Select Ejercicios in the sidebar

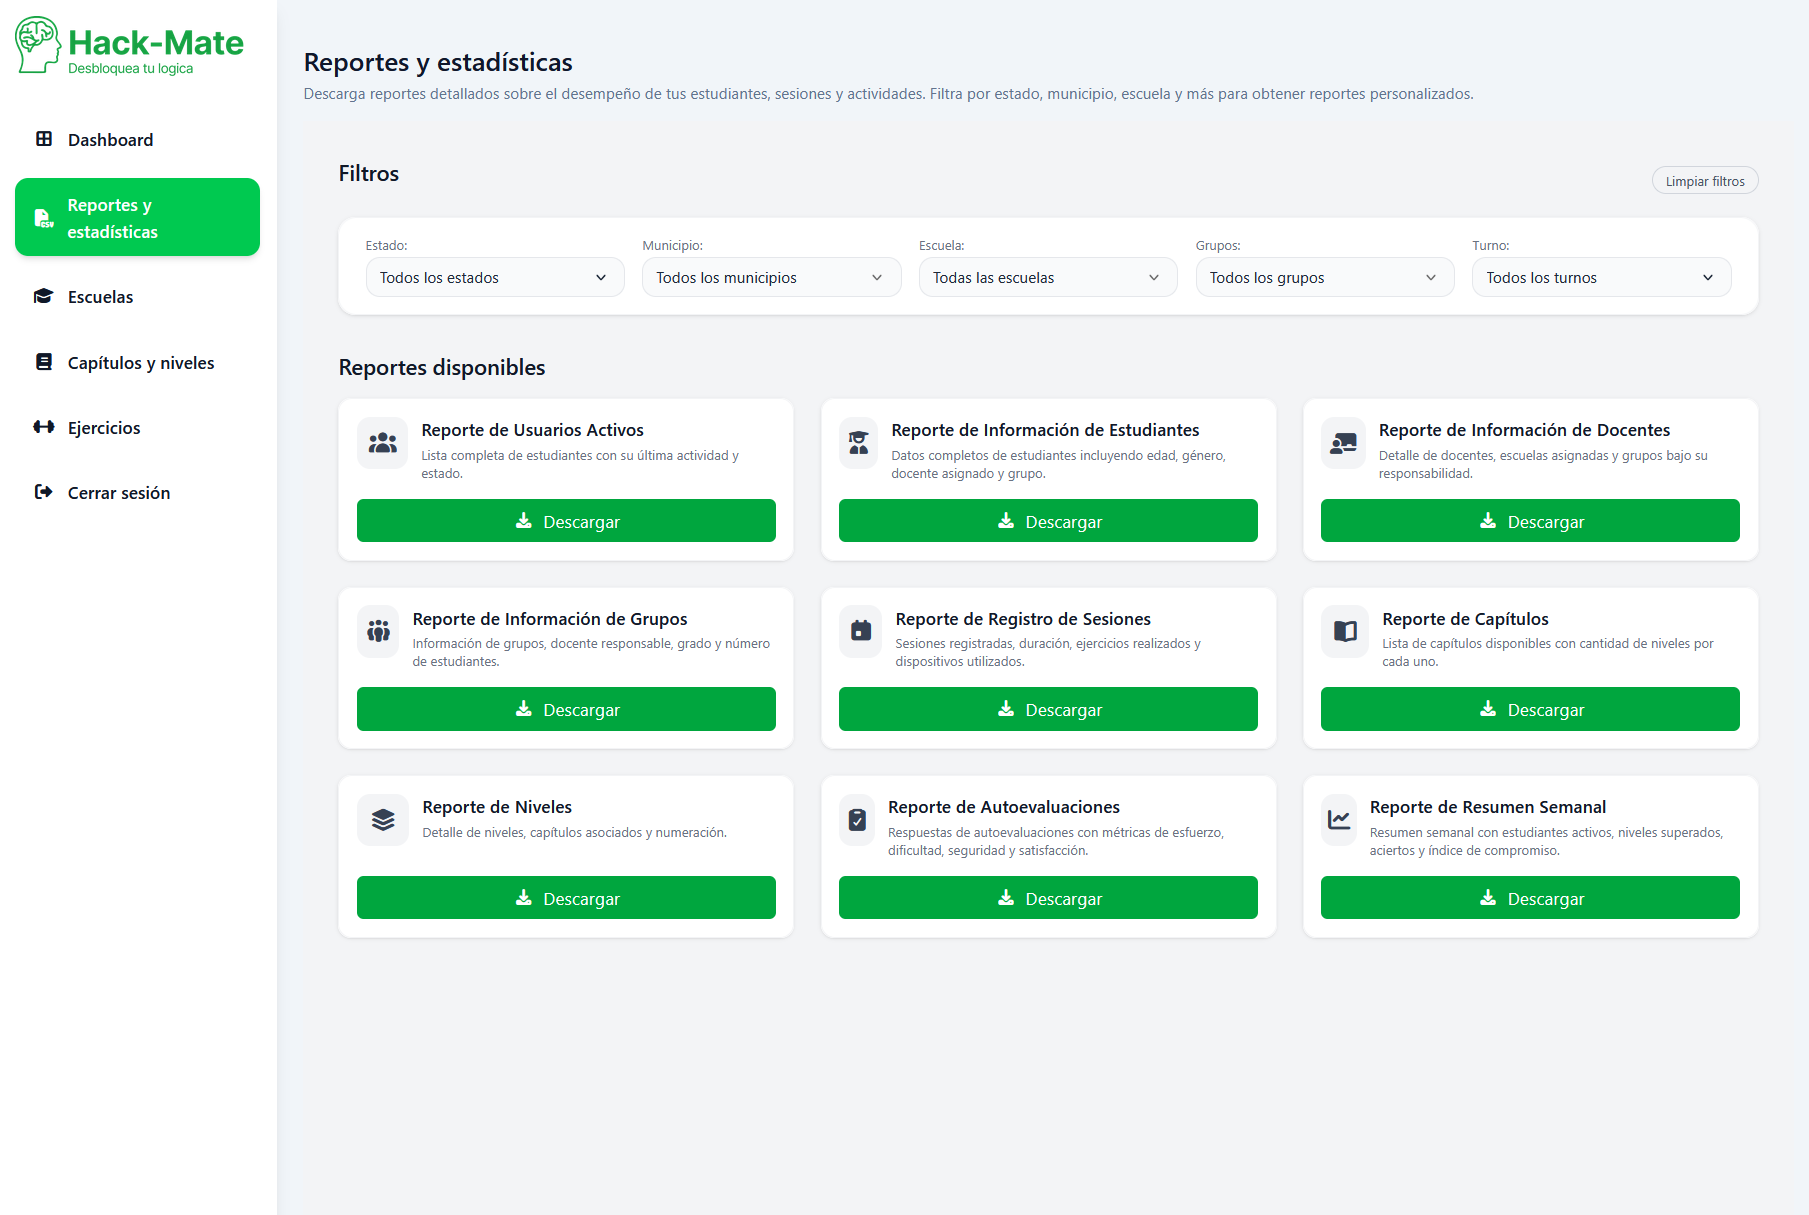[104, 428]
